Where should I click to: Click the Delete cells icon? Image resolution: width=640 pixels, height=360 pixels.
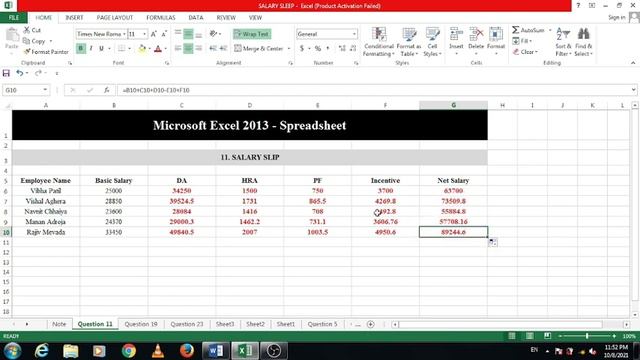tap(476, 34)
